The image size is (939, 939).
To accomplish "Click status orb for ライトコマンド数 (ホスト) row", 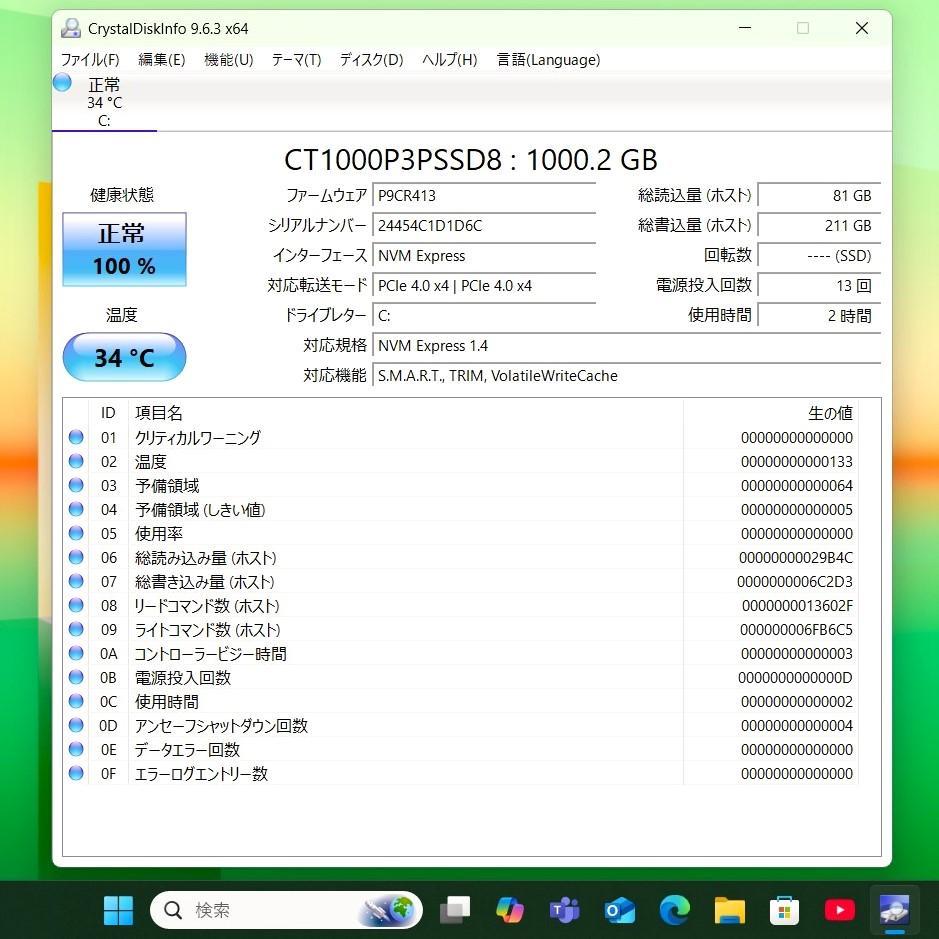I will coord(76,629).
